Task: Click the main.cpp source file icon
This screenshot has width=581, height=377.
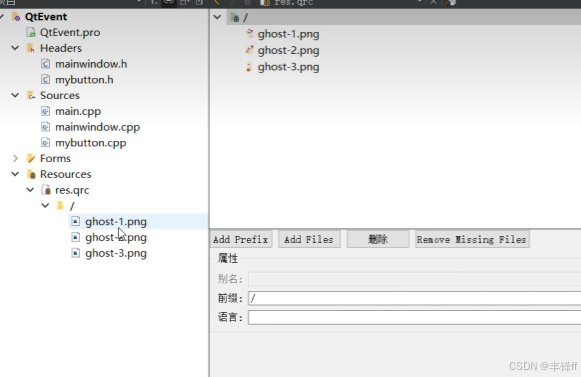Action: coord(46,111)
